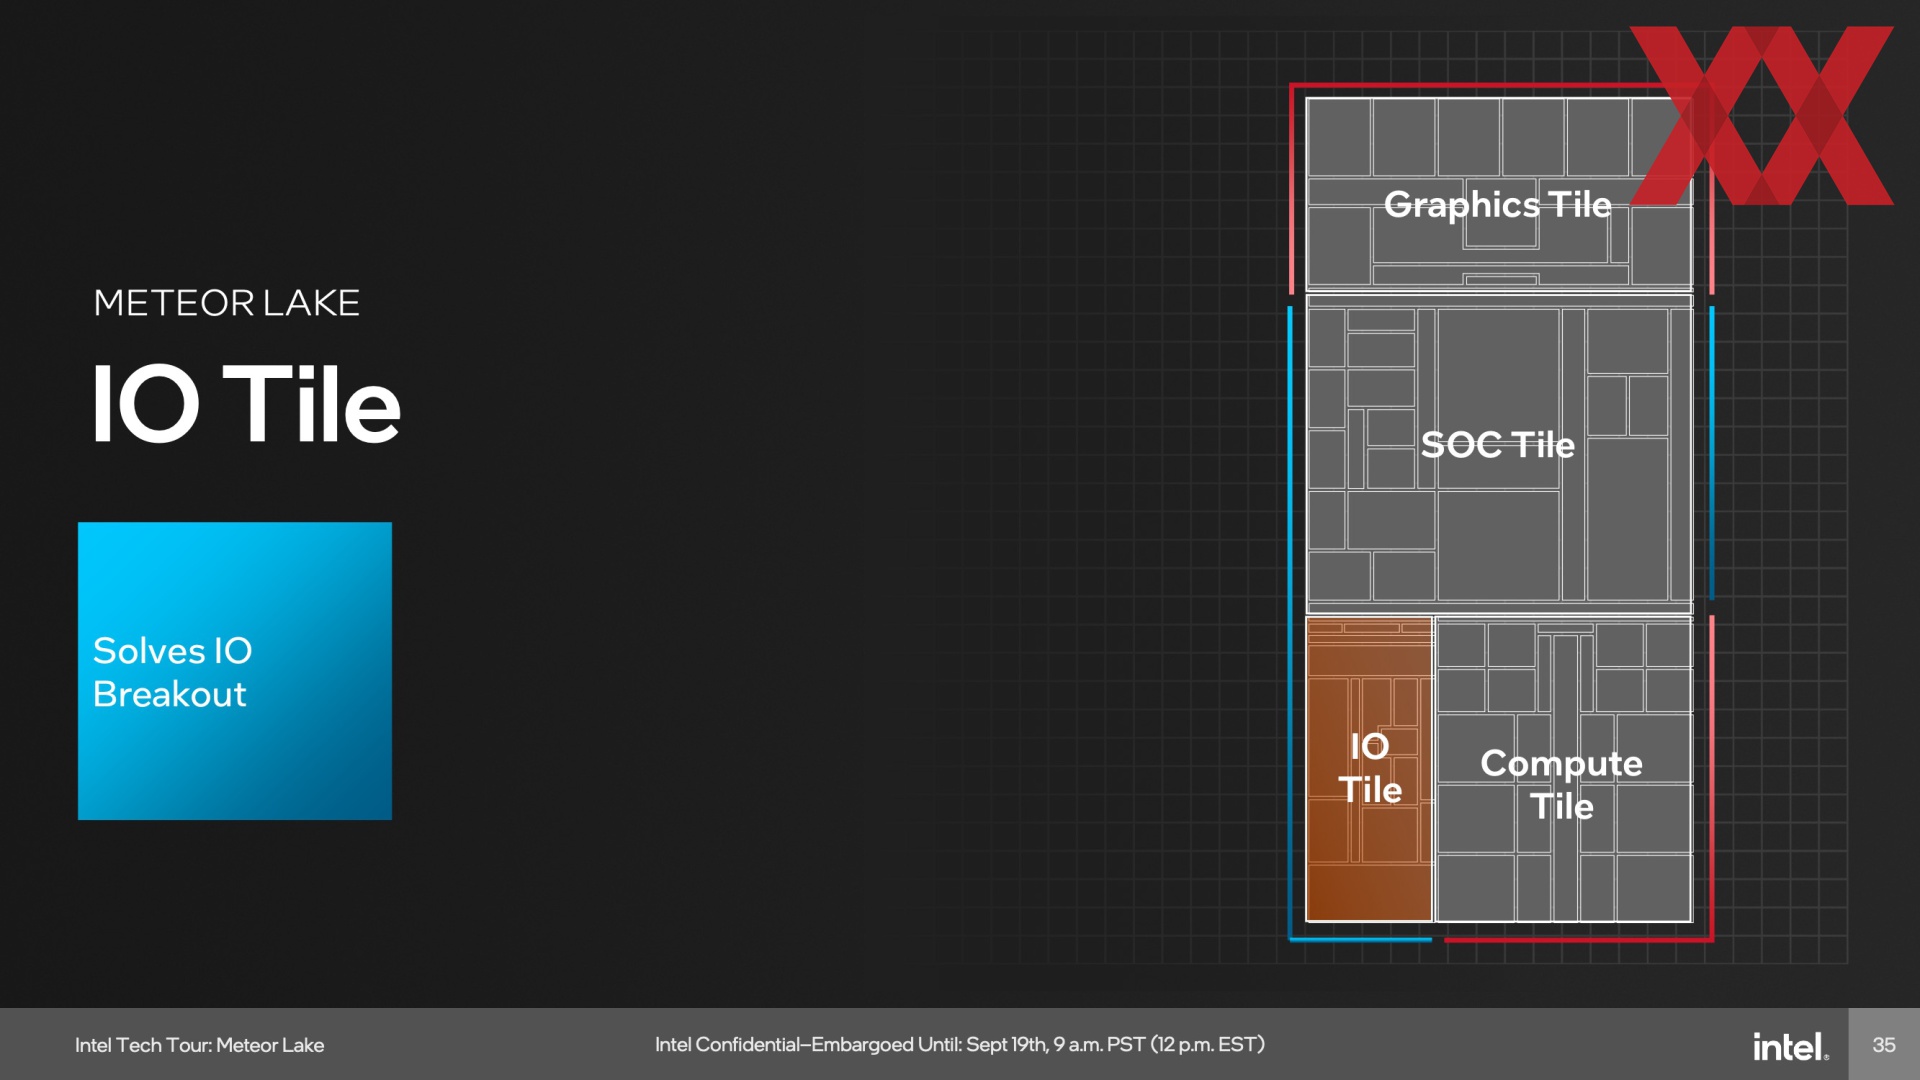This screenshot has width=1920, height=1080.
Task: Click the blue Solves IO Breakout box
Action: click(x=235, y=671)
